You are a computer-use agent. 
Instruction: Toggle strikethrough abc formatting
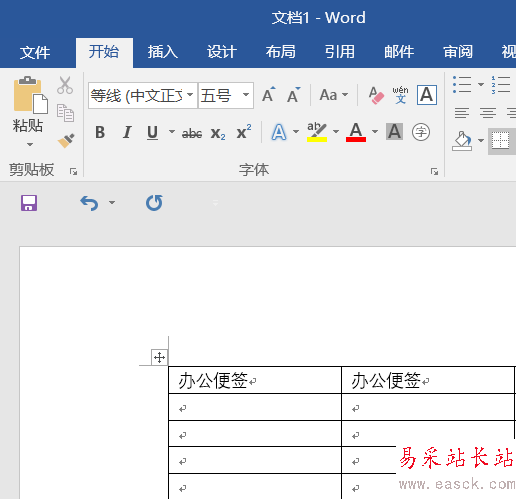[x=192, y=133]
